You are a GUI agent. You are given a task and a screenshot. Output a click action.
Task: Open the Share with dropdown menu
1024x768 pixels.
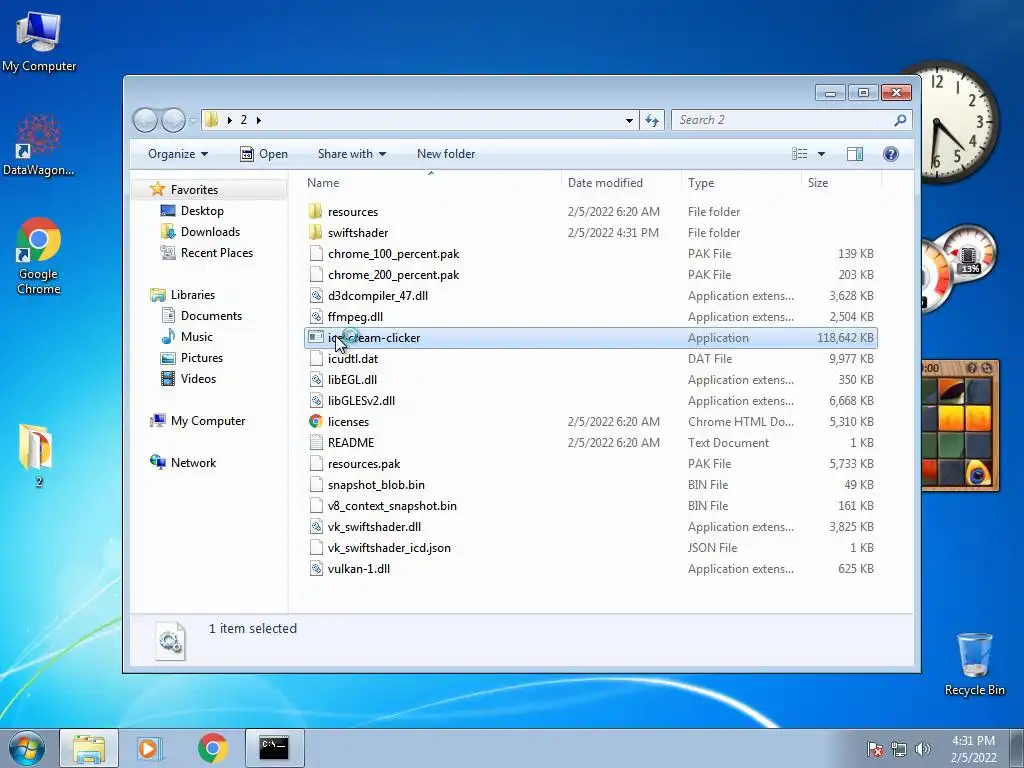pos(352,154)
